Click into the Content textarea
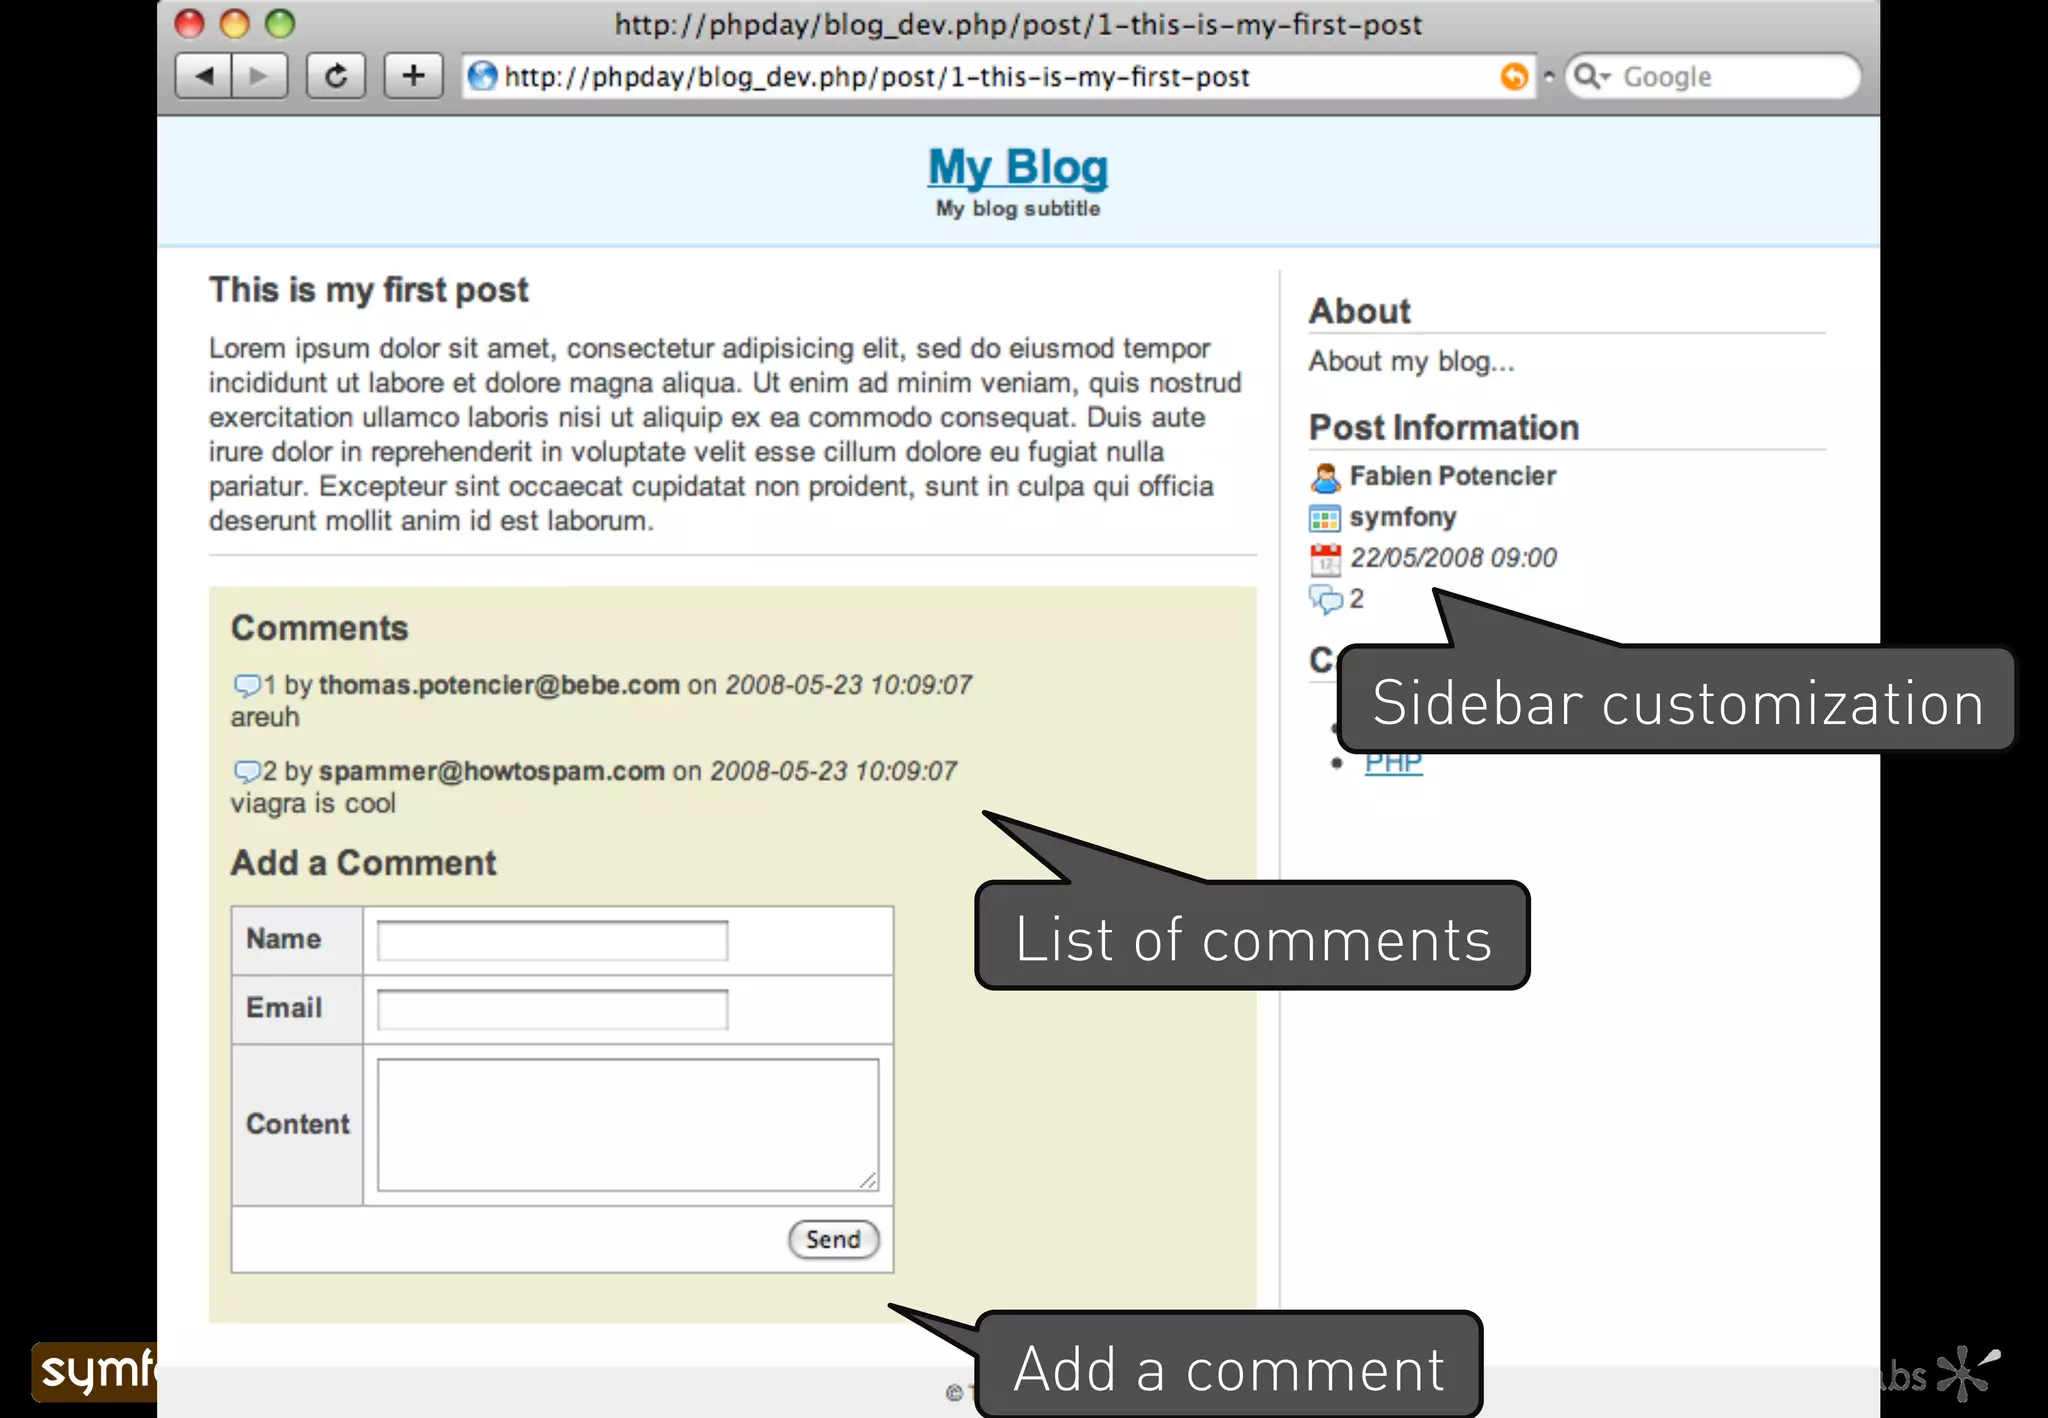This screenshot has height=1418, width=2048. click(x=628, y=1124)
